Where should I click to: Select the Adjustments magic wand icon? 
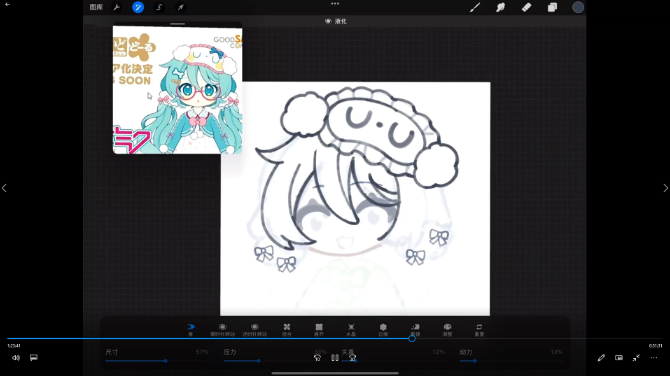pyautogui.click(x=138, y=7)
